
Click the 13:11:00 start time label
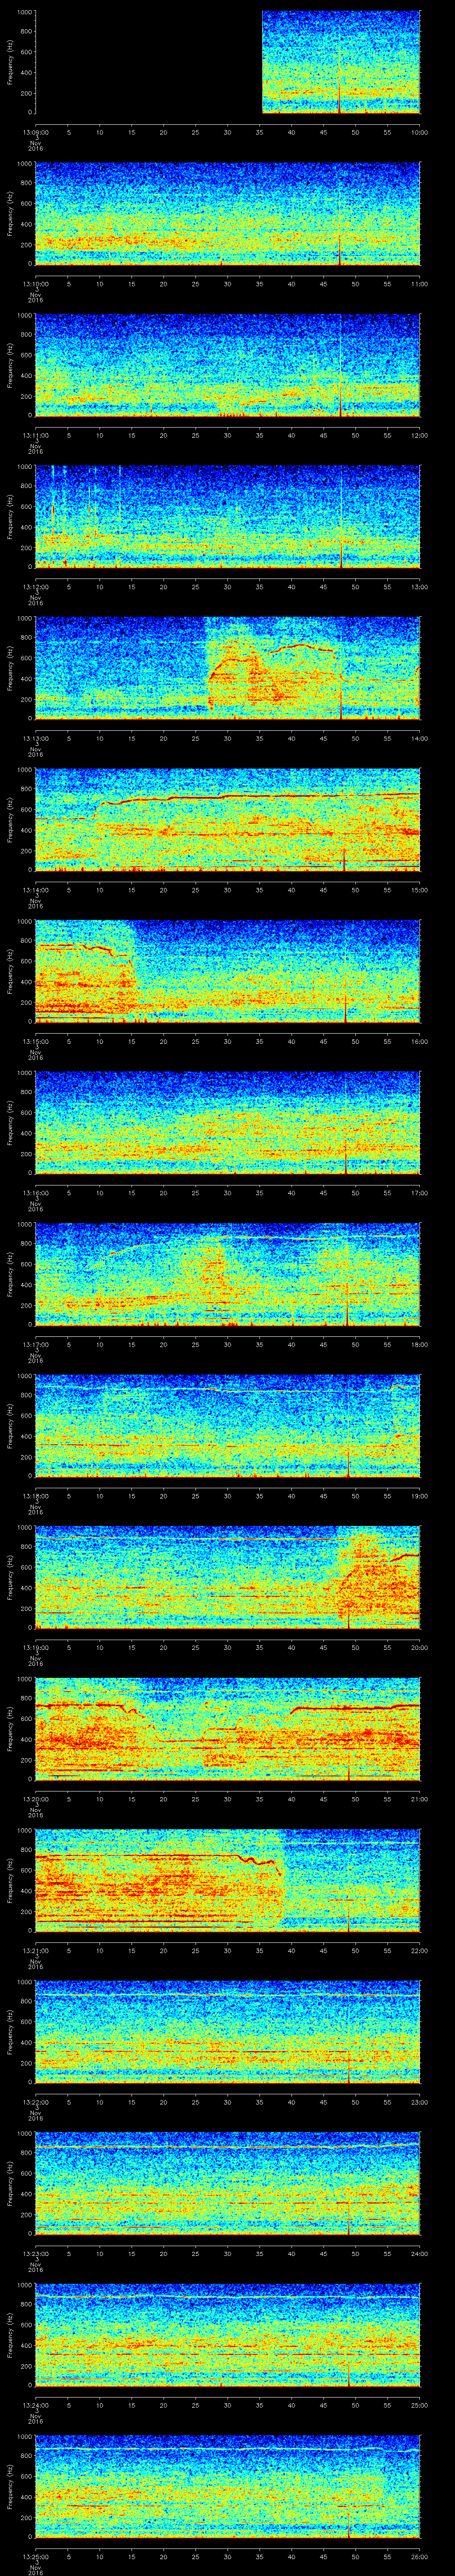pos(35,435)
